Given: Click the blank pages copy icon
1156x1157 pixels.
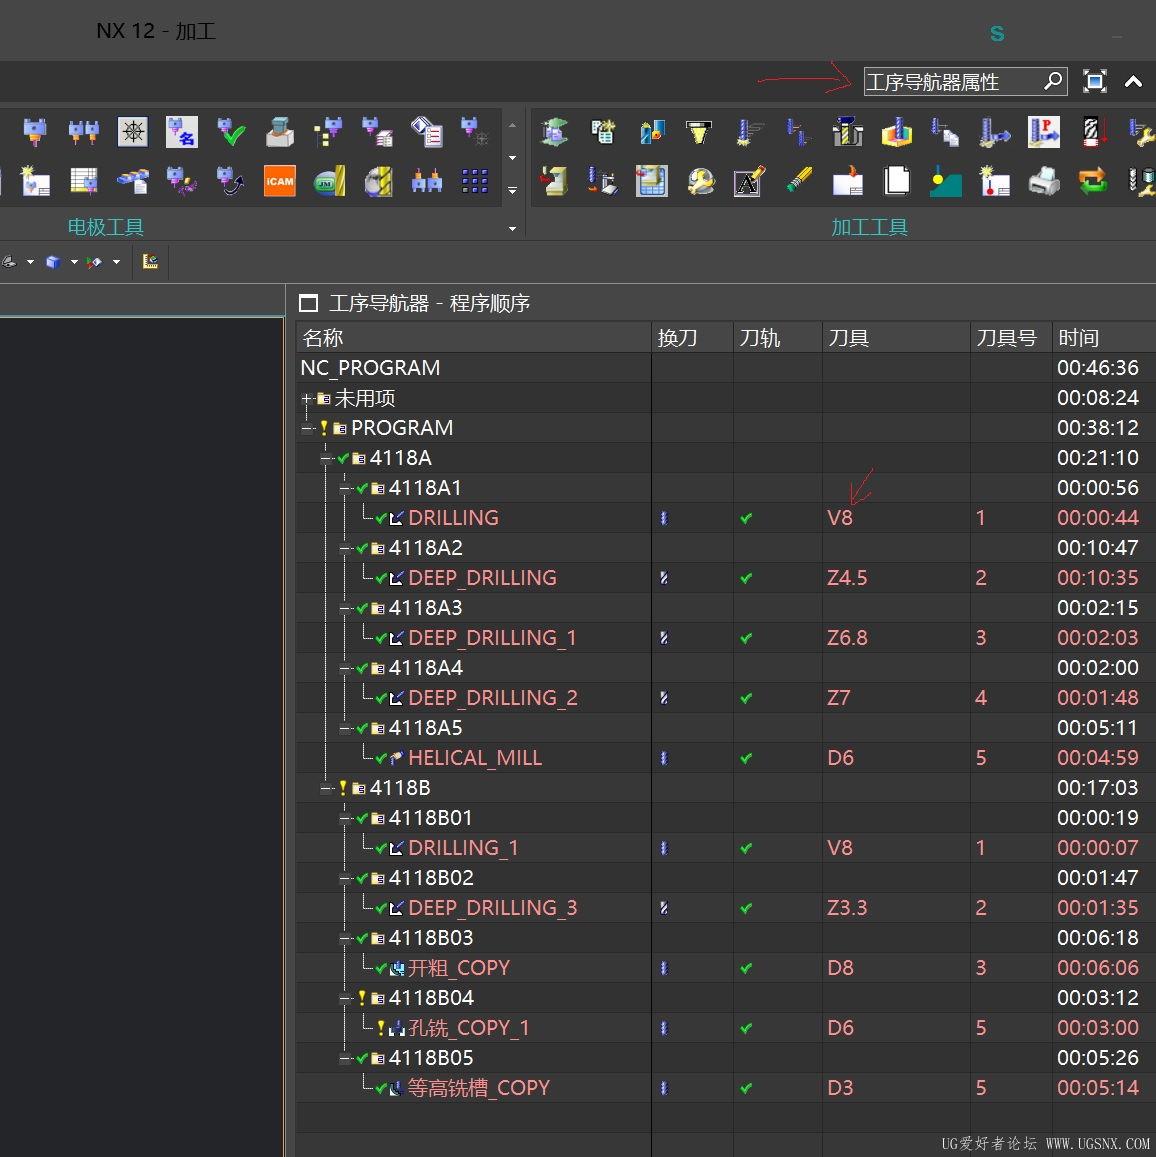Looking at the screenshot, I should pos(897,181).
